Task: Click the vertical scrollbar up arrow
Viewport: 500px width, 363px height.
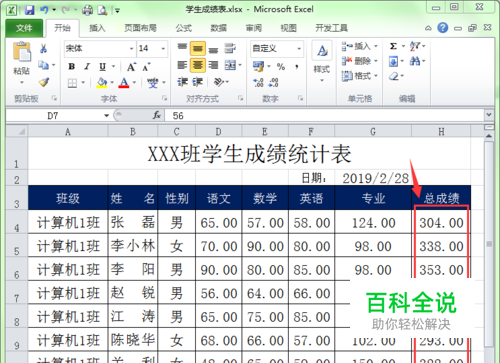Action: click(489, 136)
